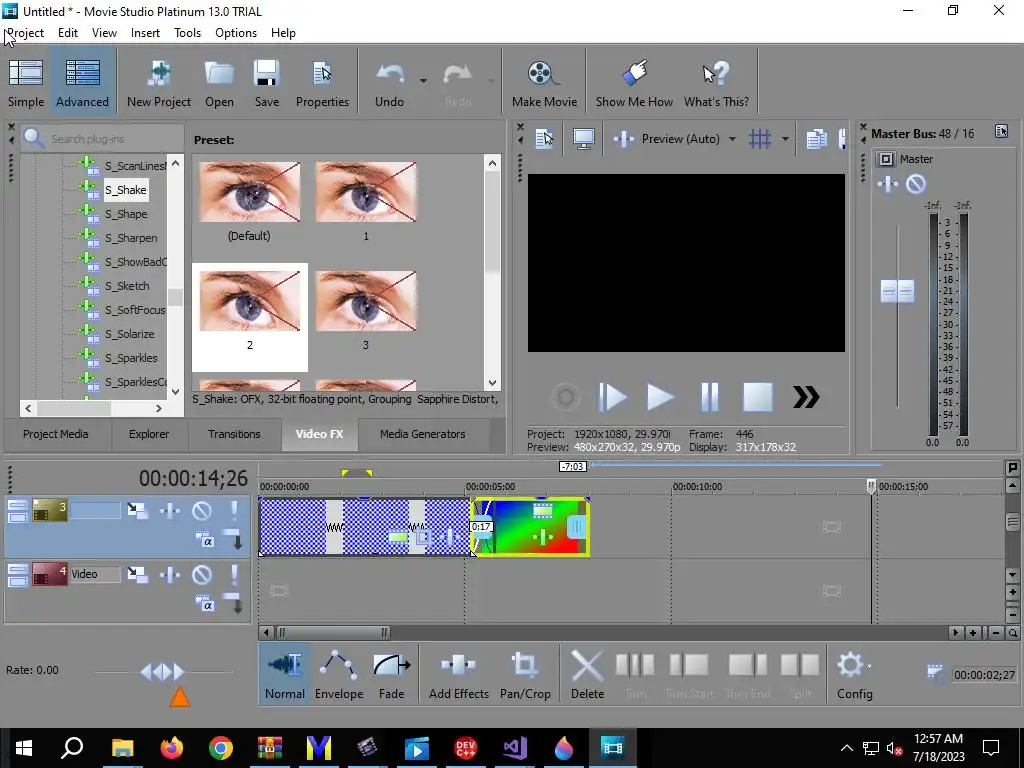Mute the Master bus output
Viewport: 1024px width, 768px height.
[916, 184]
